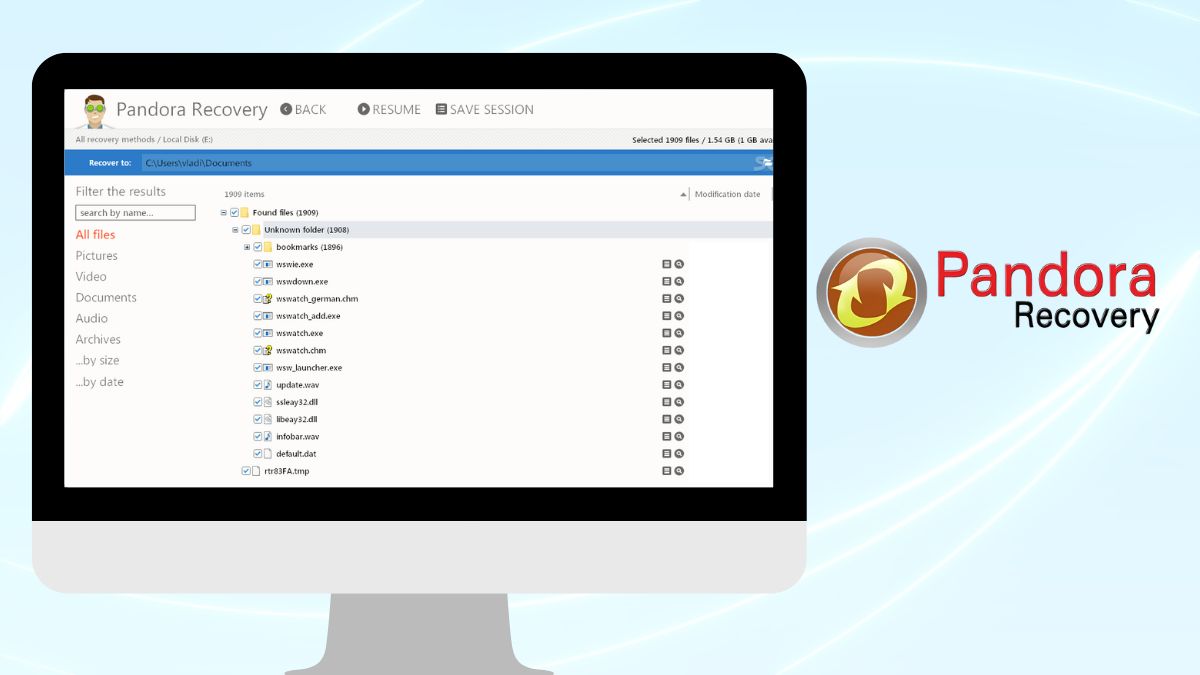Uncheck the bookmarks folder checkbox

point(257,247)
